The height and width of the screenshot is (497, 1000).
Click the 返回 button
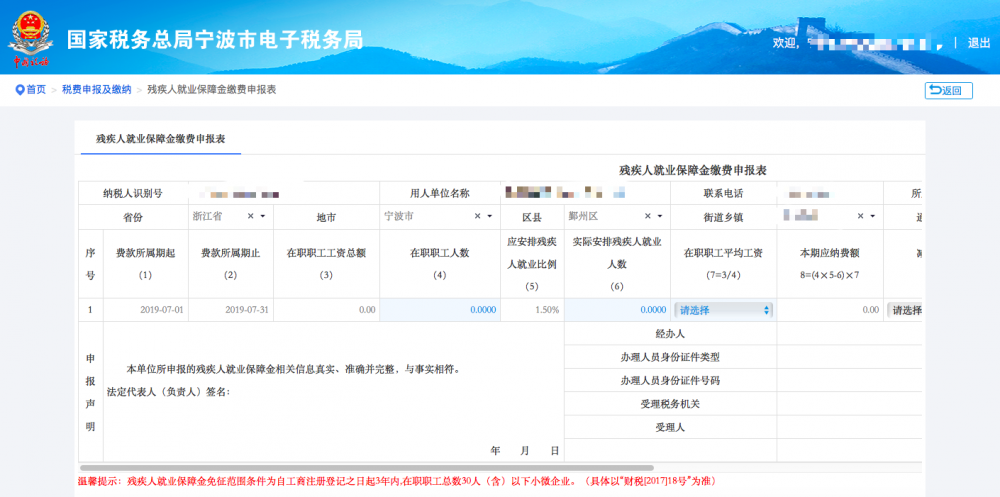click(948, 91)
